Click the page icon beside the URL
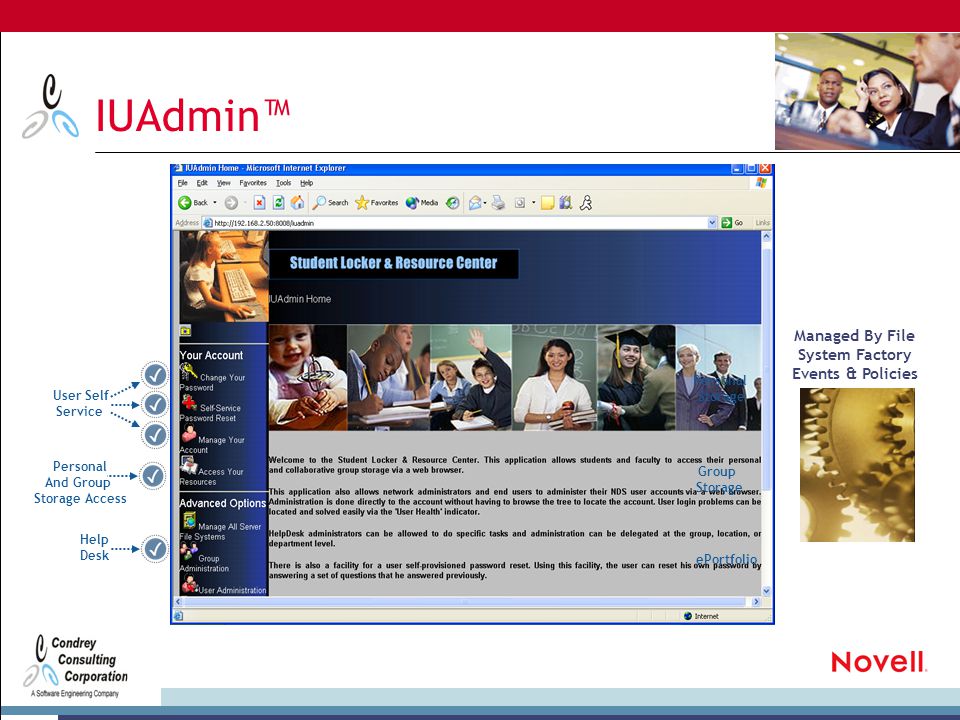Viewport: 960px width, 720px height. click(208, 223)
